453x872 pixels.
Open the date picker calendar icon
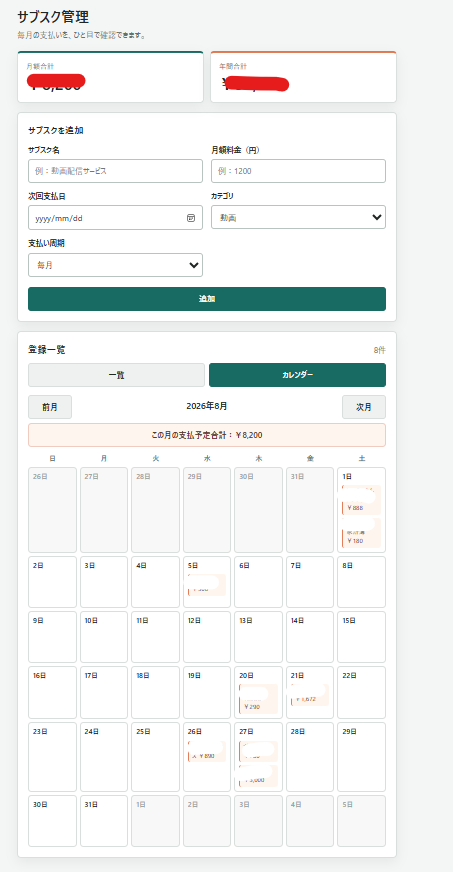191,218
